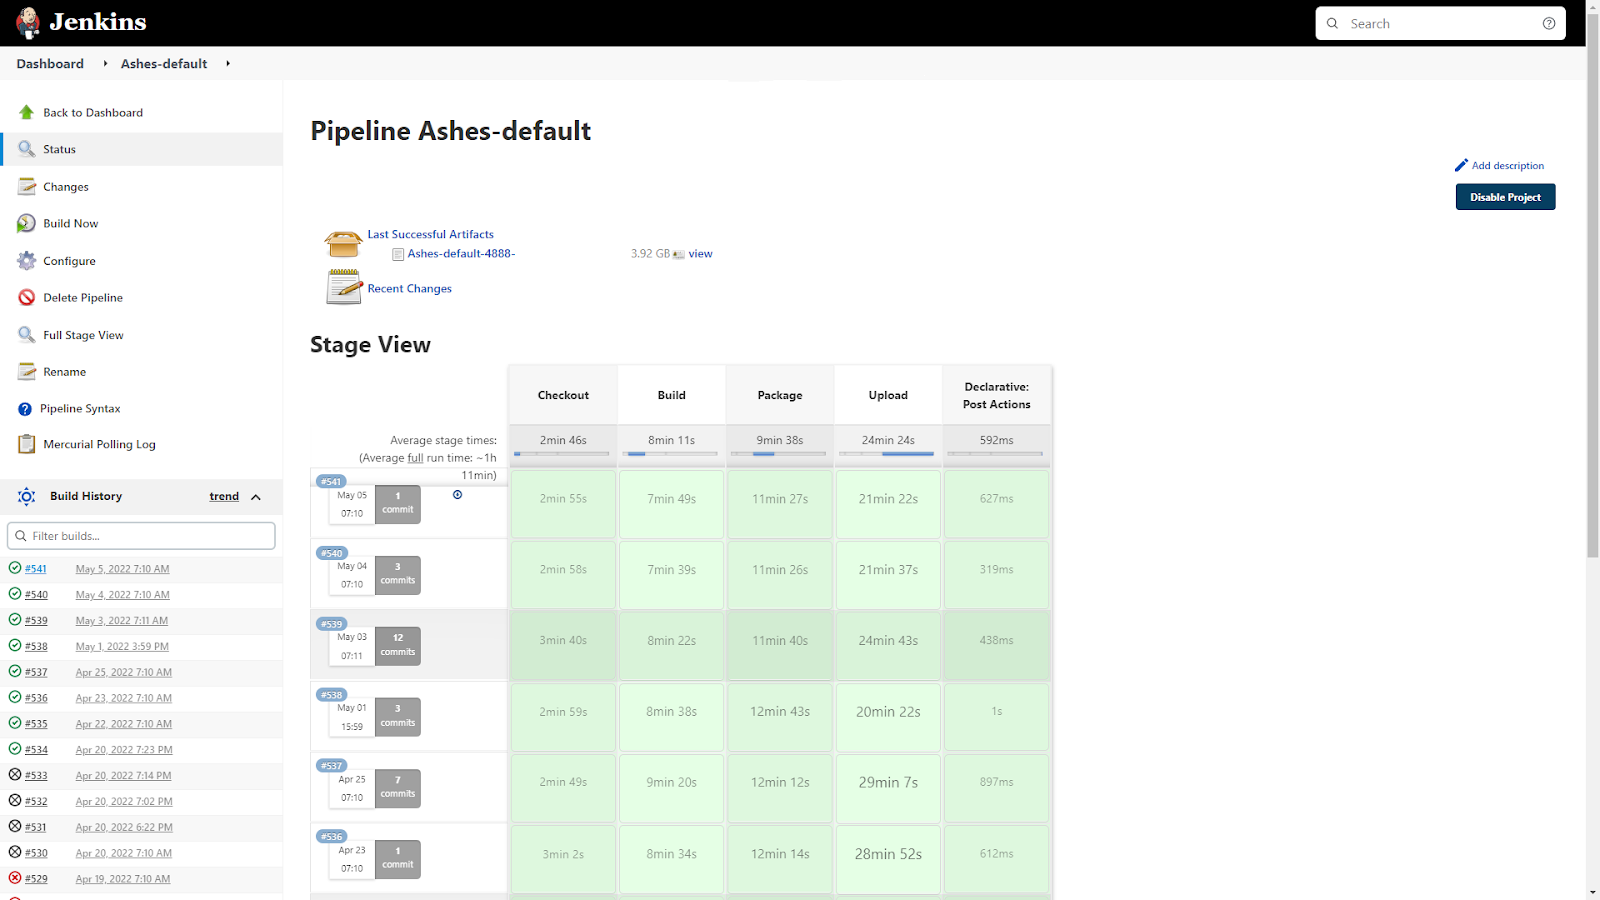Click the small circular icon beside build #541 row

click(457, 495)
